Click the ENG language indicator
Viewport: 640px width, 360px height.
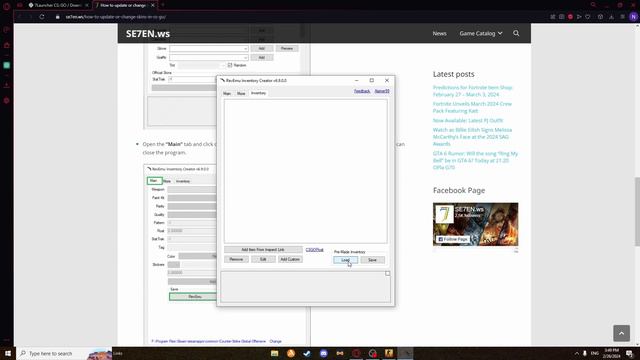pos(595,353)
